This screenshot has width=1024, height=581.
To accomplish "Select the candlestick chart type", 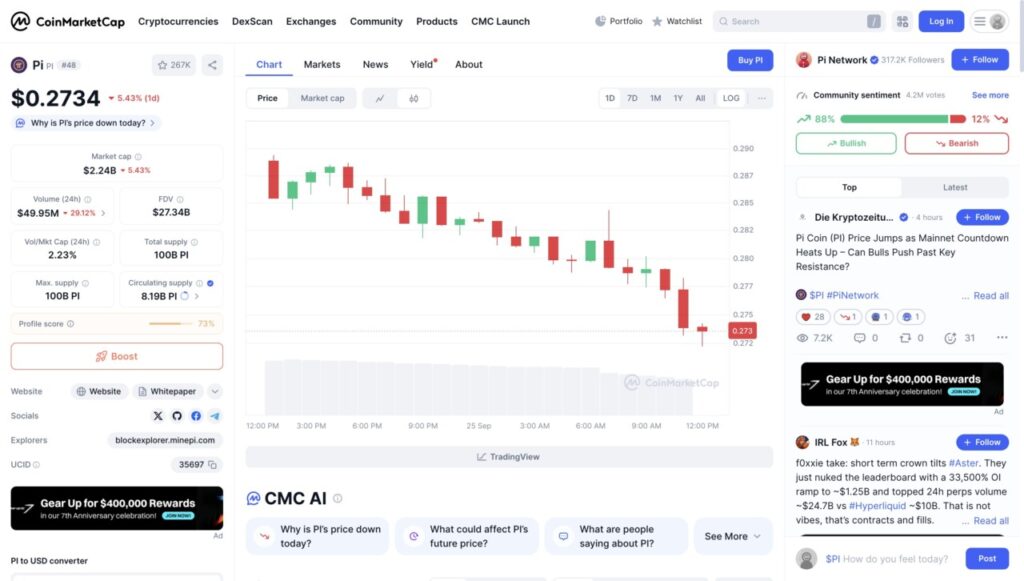I will click(413, 98).
